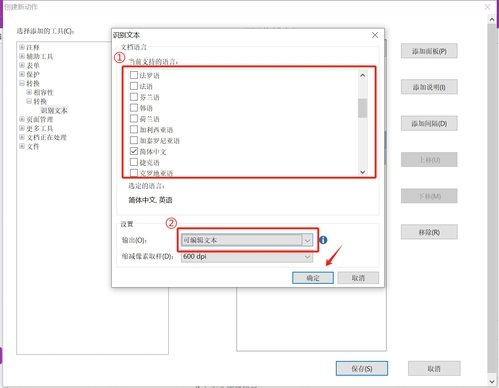Select the 识别文本 tree item

(54, 110)
